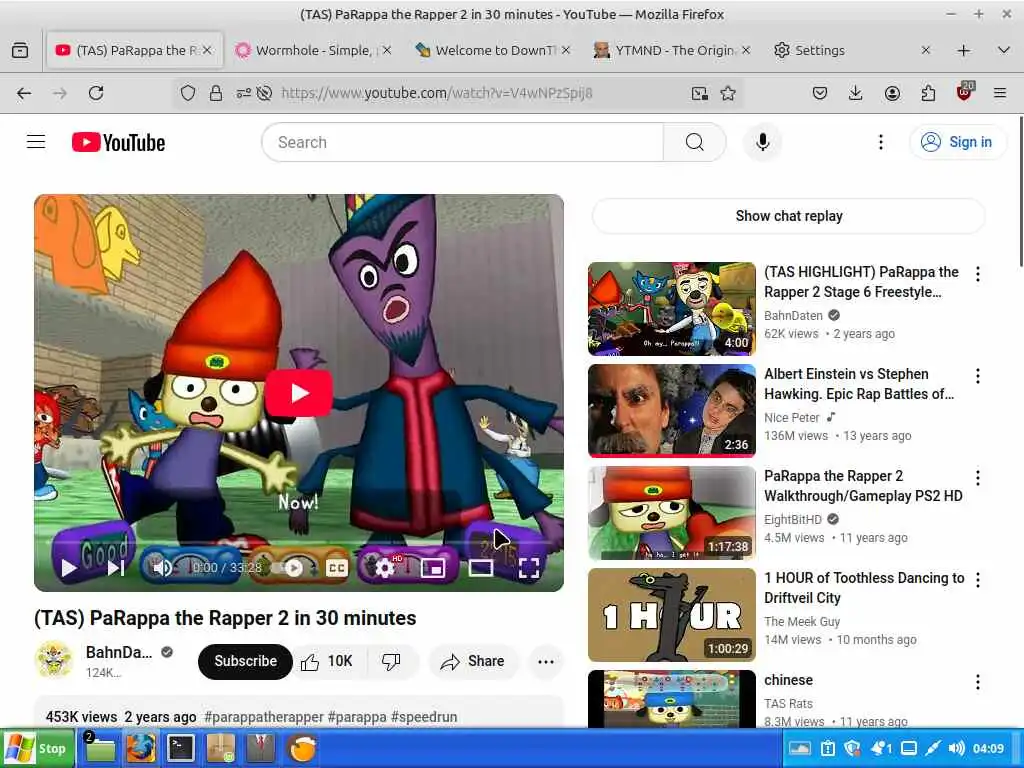The width and height of the screenshot is (1024, 768).
Task: Open Stage 6 Freestyle TAS Highlight thumbnail
Action: (x=671, y=309)
